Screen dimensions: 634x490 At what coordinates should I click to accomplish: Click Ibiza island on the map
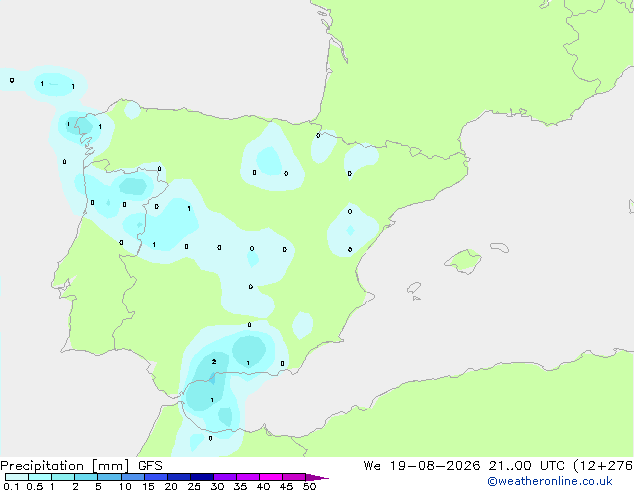(414, 288)
